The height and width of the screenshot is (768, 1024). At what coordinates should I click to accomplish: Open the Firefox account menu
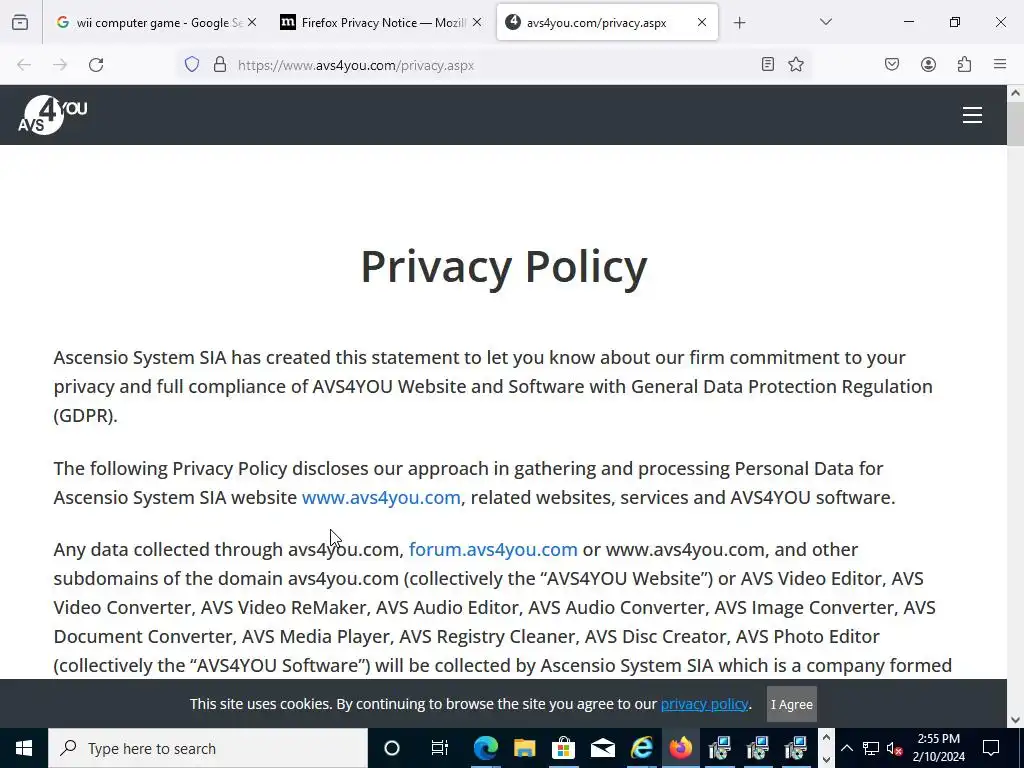928,64
